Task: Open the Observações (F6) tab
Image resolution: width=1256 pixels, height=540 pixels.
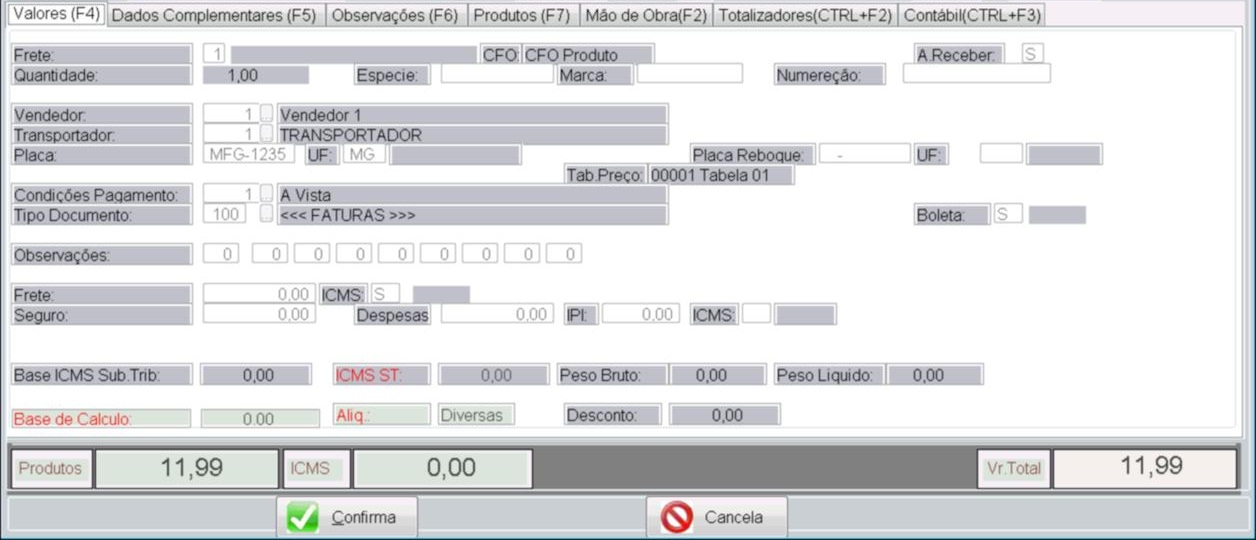Action: click(x=395, y=15)
